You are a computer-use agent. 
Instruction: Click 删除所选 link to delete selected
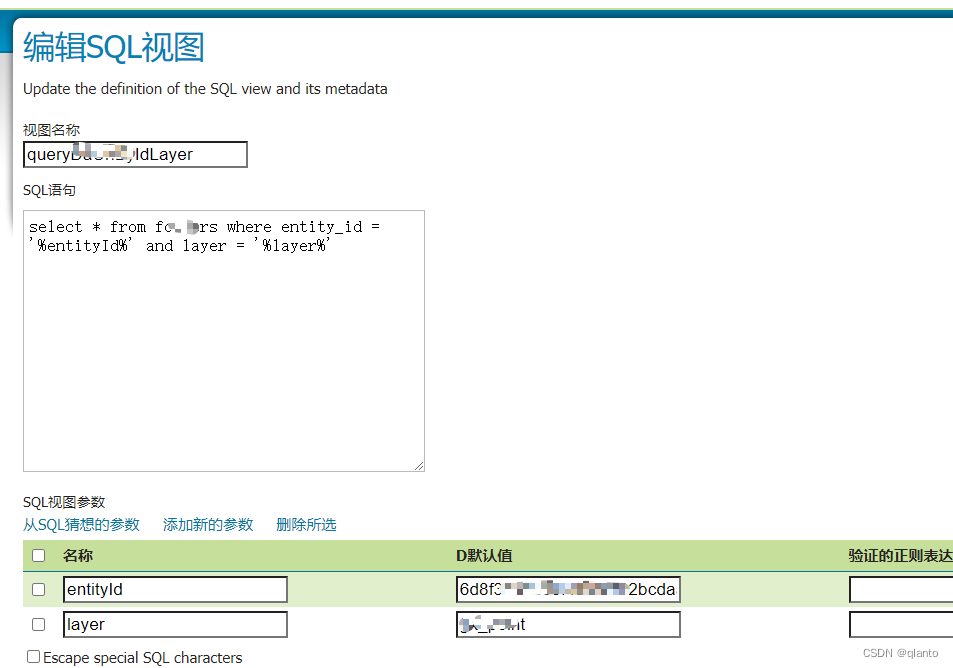click(x=306, y=524)
